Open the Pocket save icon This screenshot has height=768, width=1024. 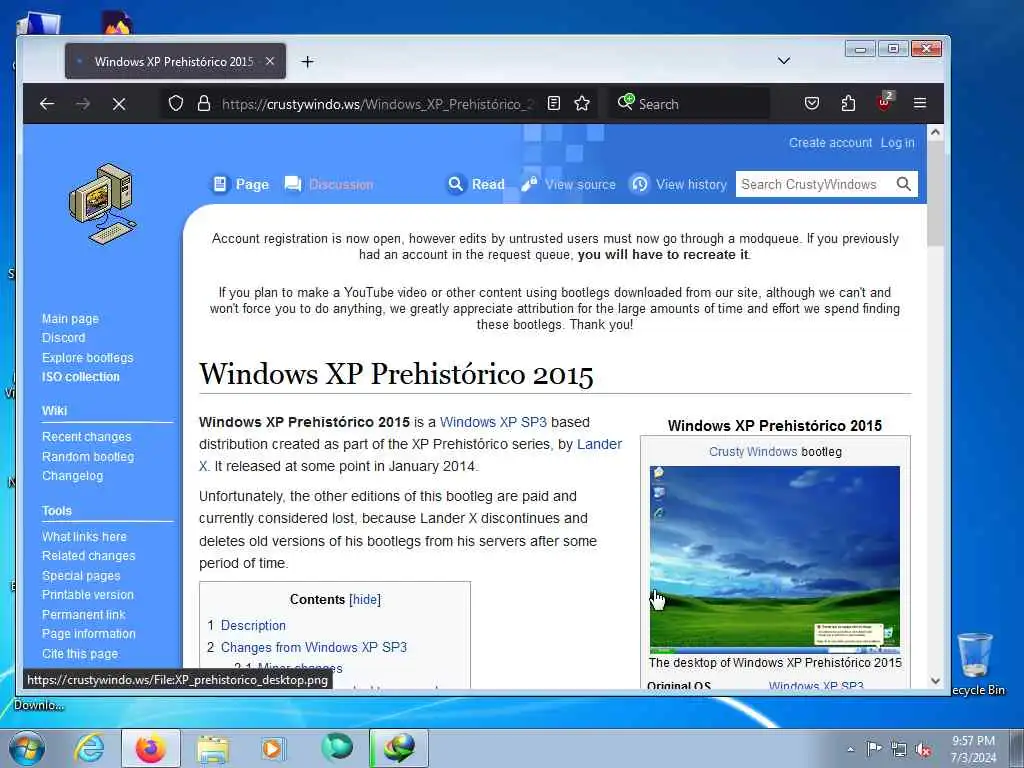(812, 103)
